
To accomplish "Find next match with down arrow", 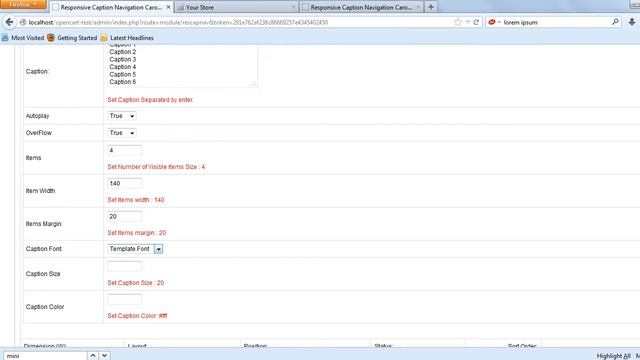I will point(104,356).
